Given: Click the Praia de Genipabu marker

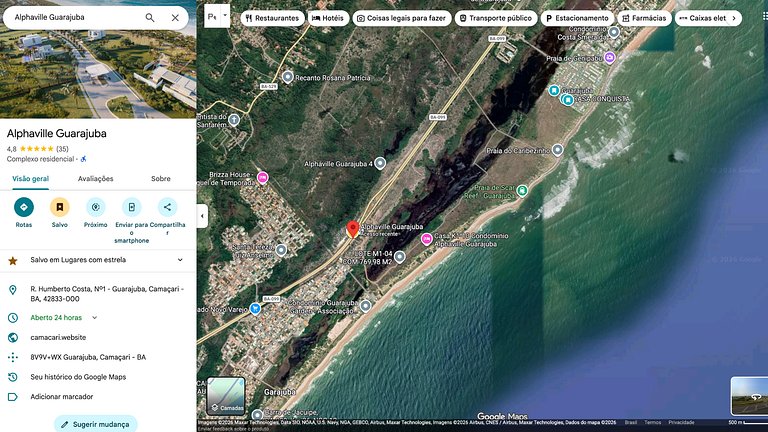Looking at the screenshot, I should click(x=609, y=57).
